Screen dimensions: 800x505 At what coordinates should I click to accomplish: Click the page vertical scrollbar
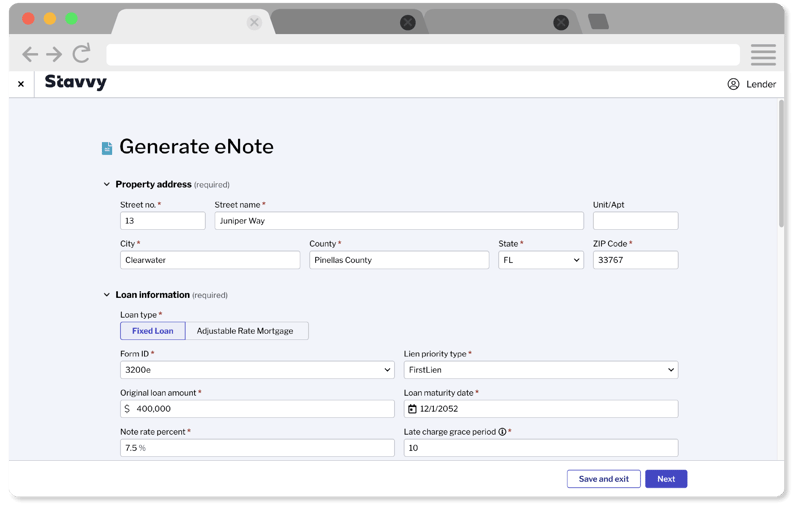click(781, 163)
